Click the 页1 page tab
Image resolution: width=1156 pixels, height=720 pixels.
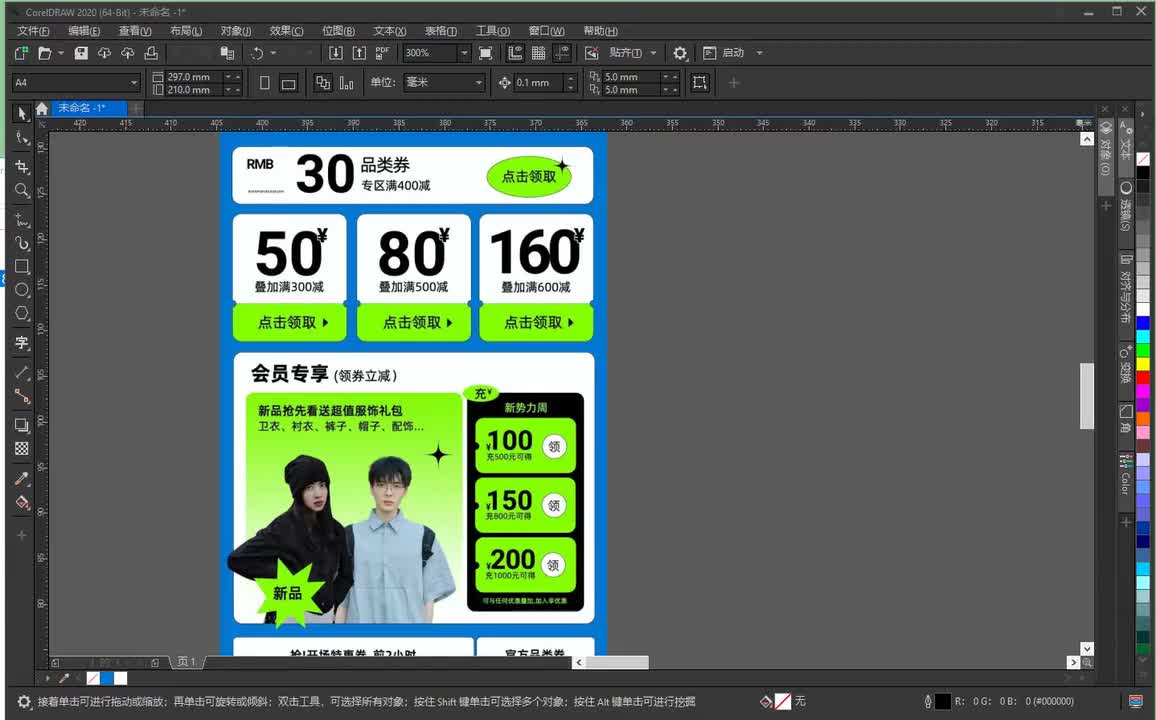[187, 662]
